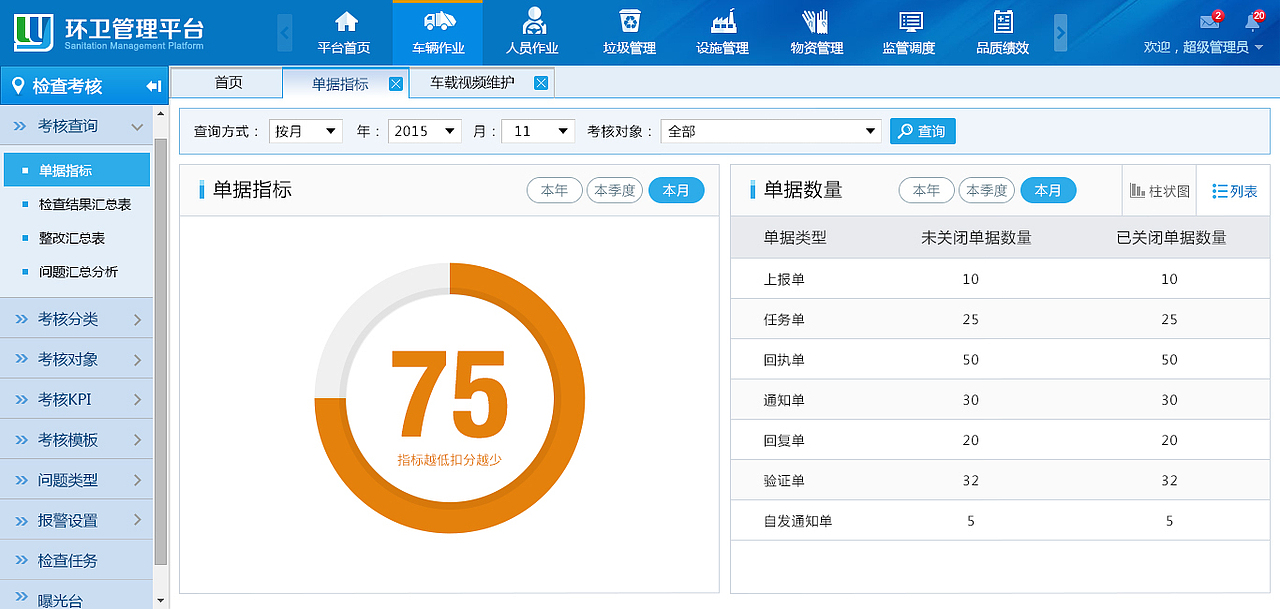
Task: Switch to 柱状图 bar chart view
Action: click(1160, 190)
